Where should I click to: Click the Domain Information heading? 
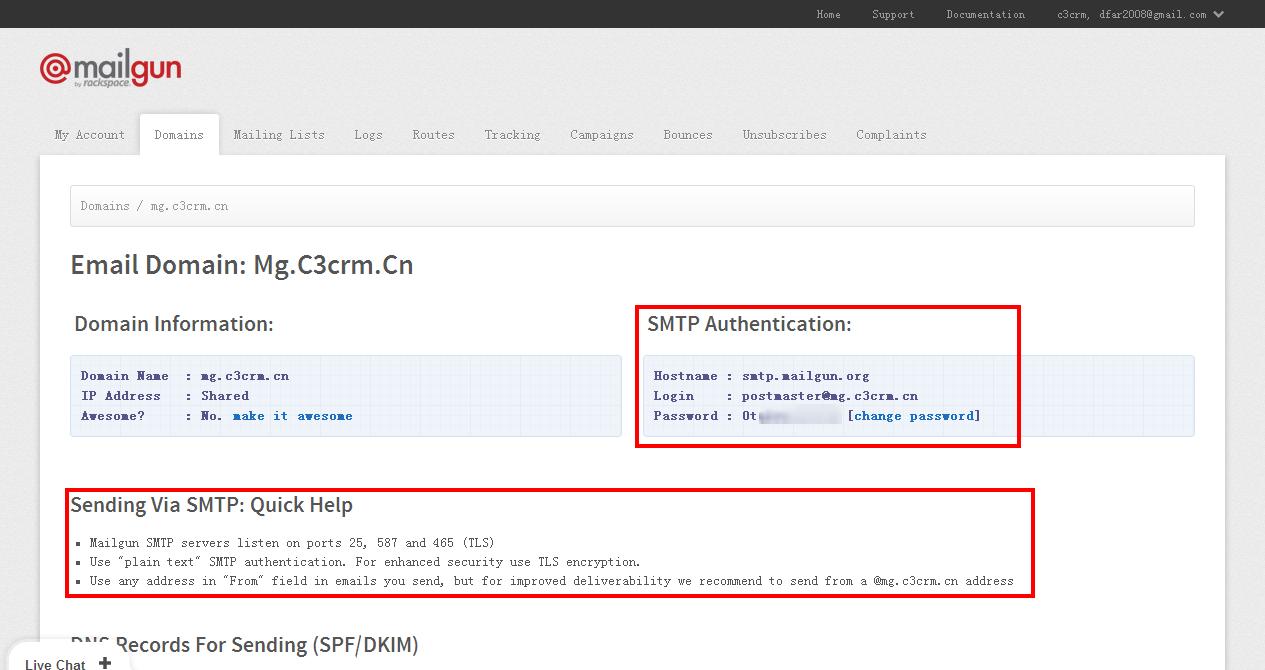click(173, 324)
